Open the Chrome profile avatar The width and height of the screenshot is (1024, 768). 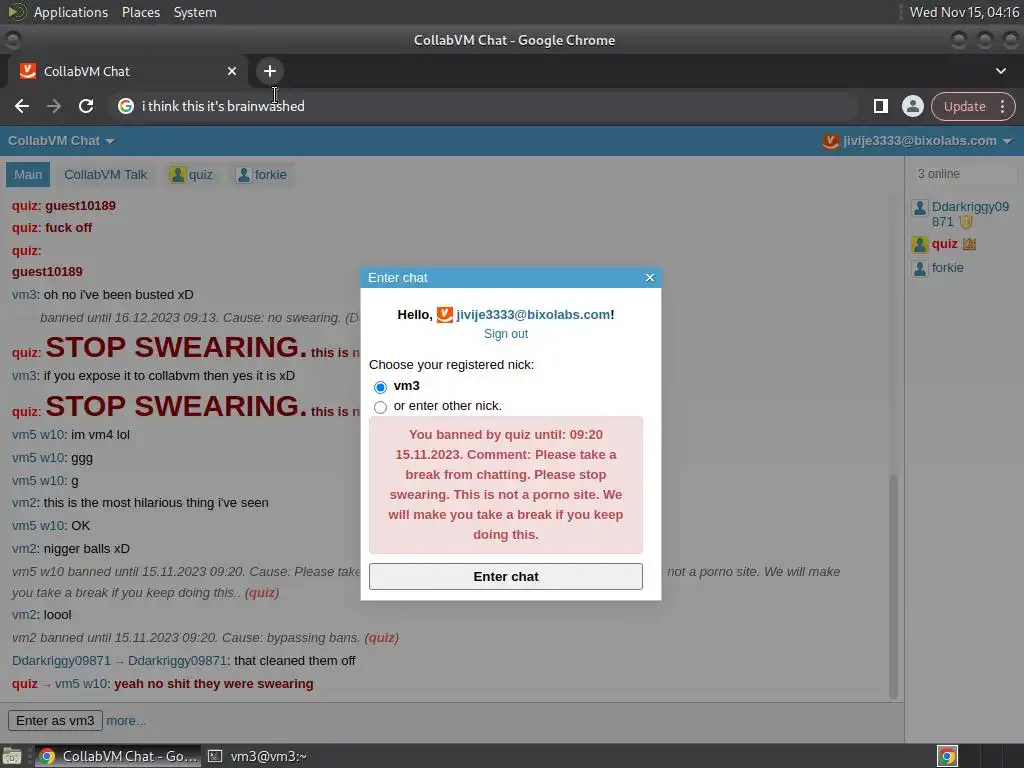point(912,106)
